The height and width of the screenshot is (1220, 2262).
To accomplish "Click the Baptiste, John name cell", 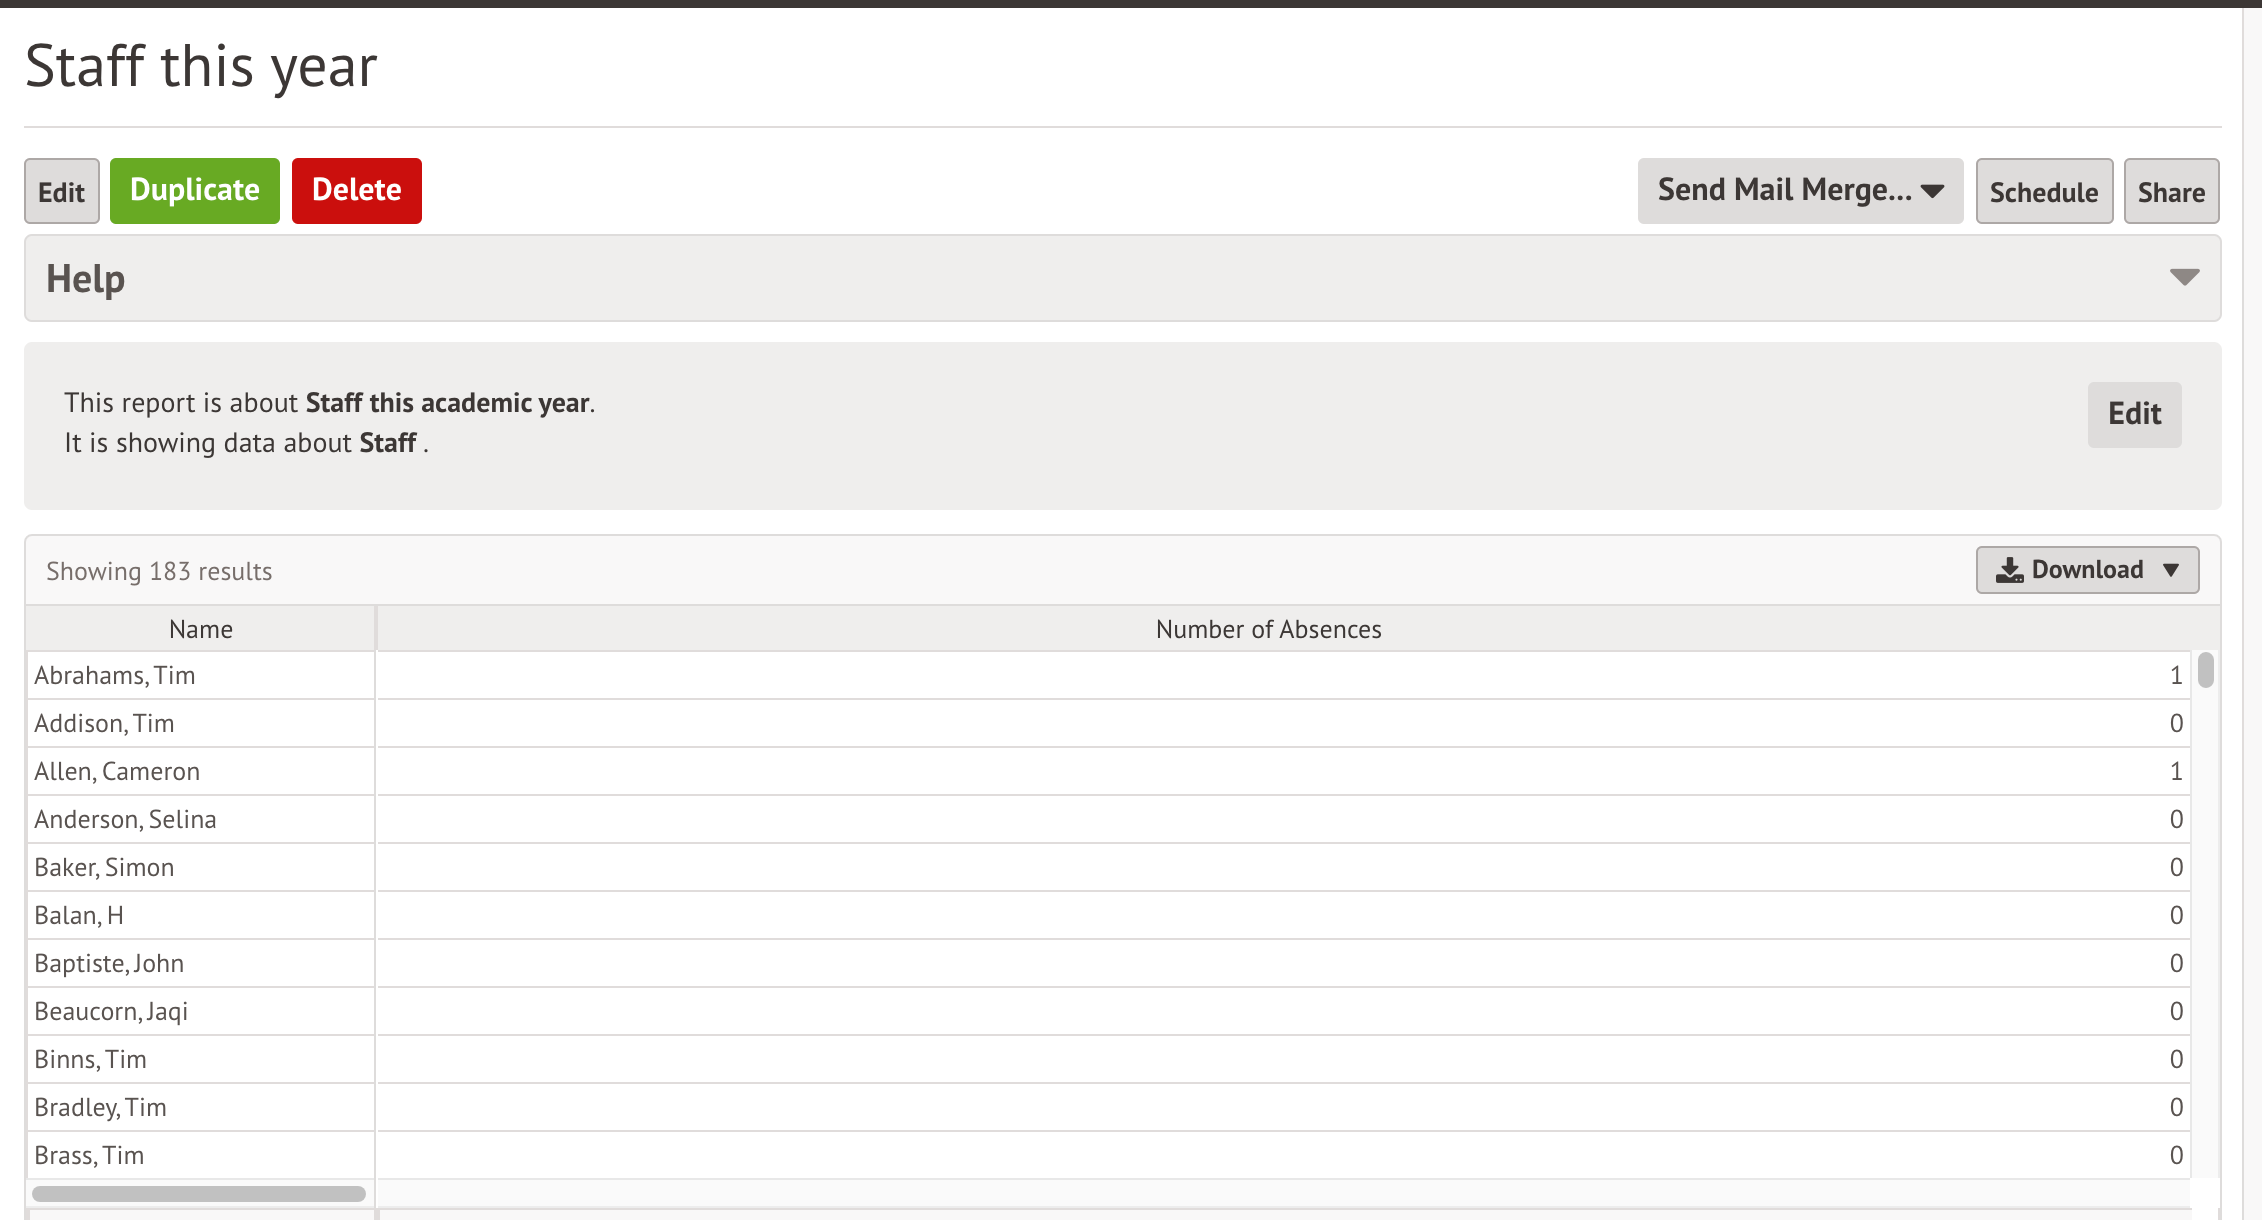I will click(x=201, y=963).
